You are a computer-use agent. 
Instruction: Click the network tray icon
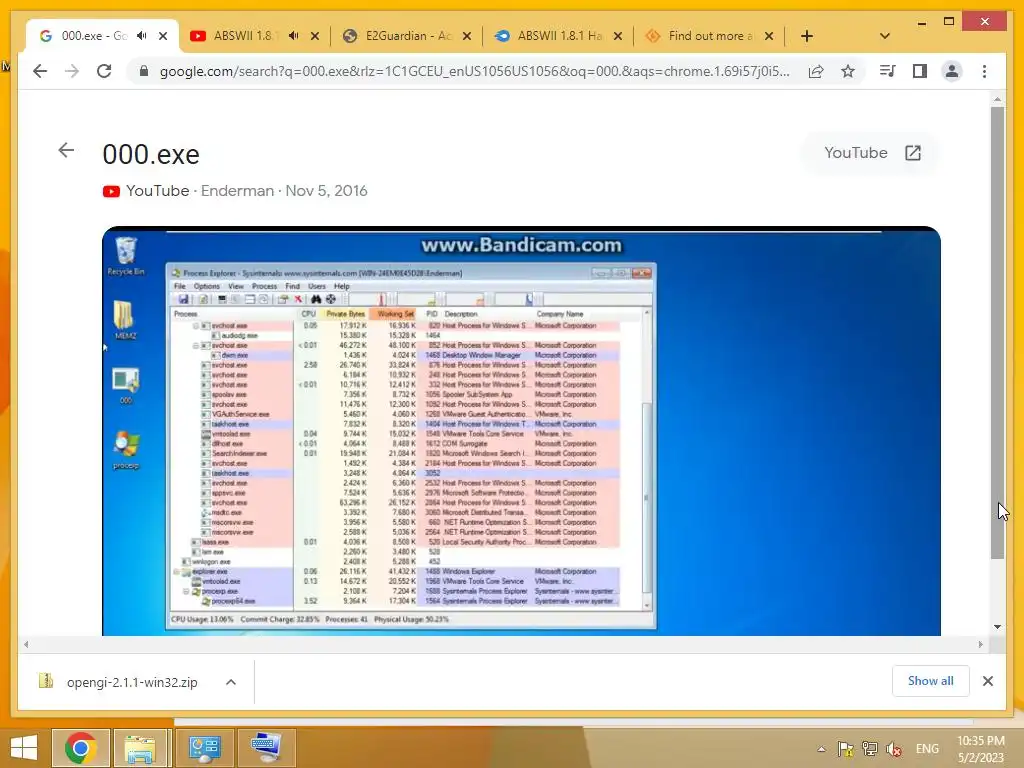tap(870, 749)
